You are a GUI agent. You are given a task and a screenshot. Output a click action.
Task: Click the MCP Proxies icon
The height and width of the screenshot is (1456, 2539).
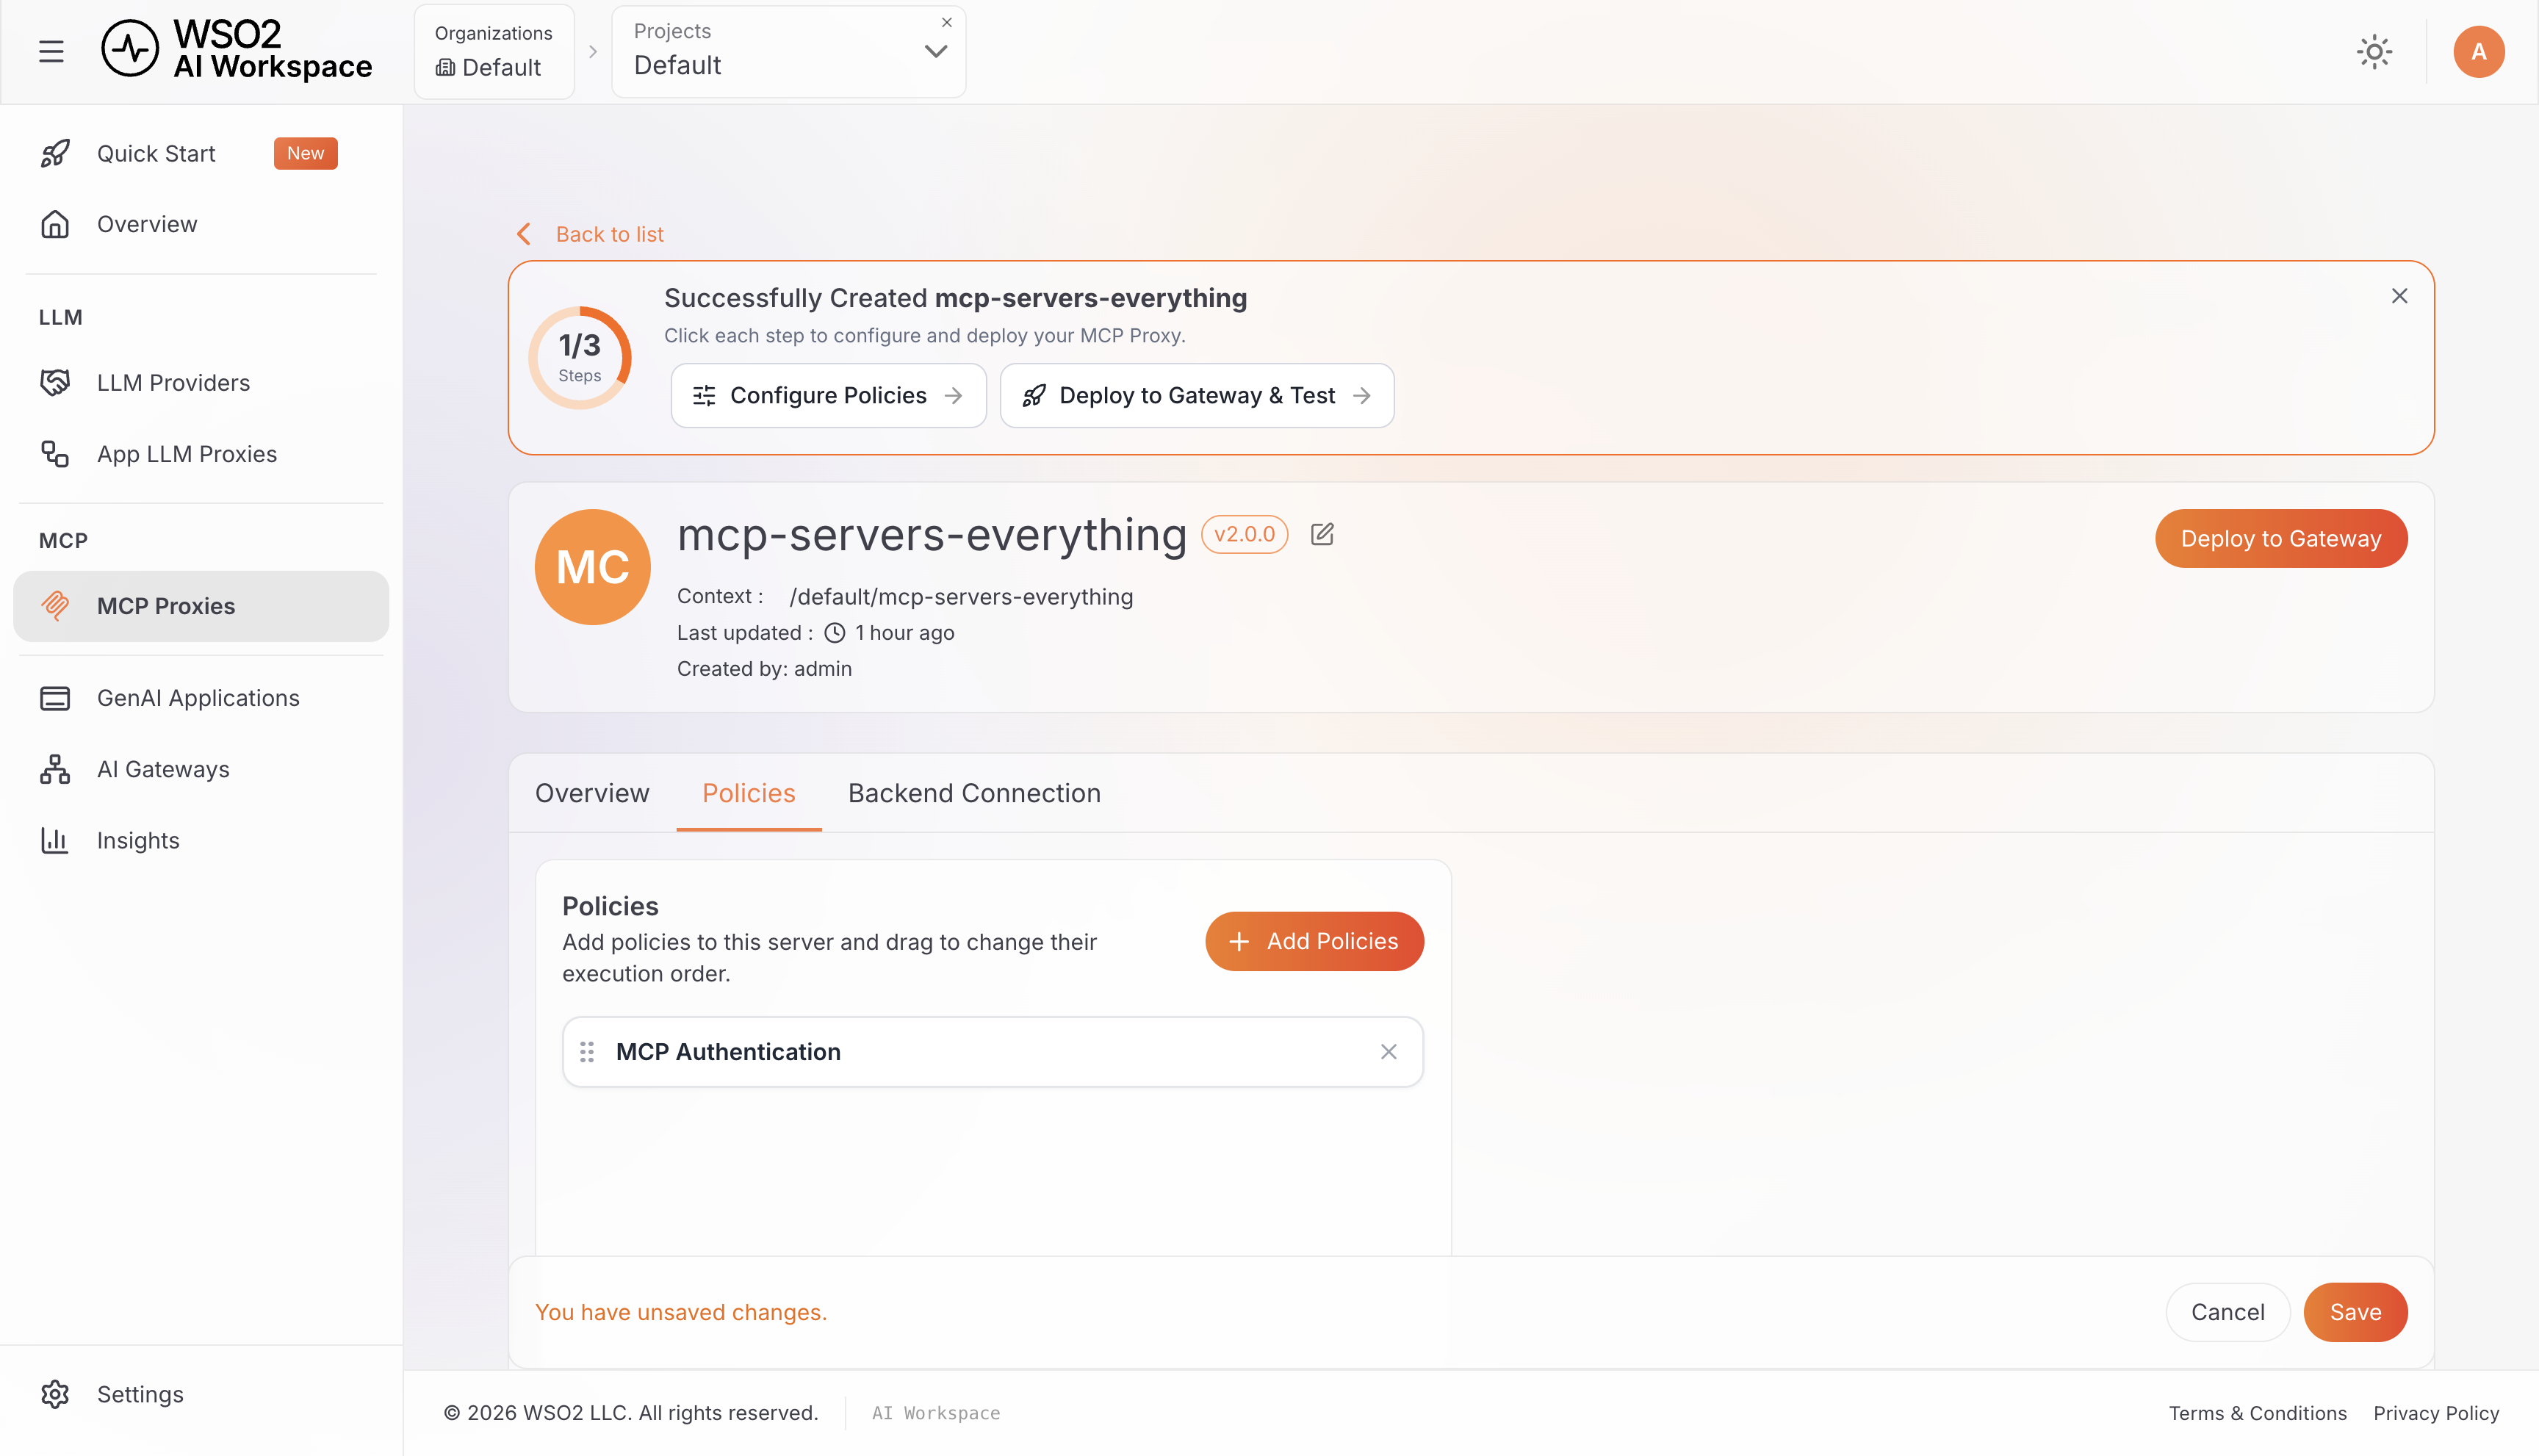pyautogui.click(x=55, y=606)
